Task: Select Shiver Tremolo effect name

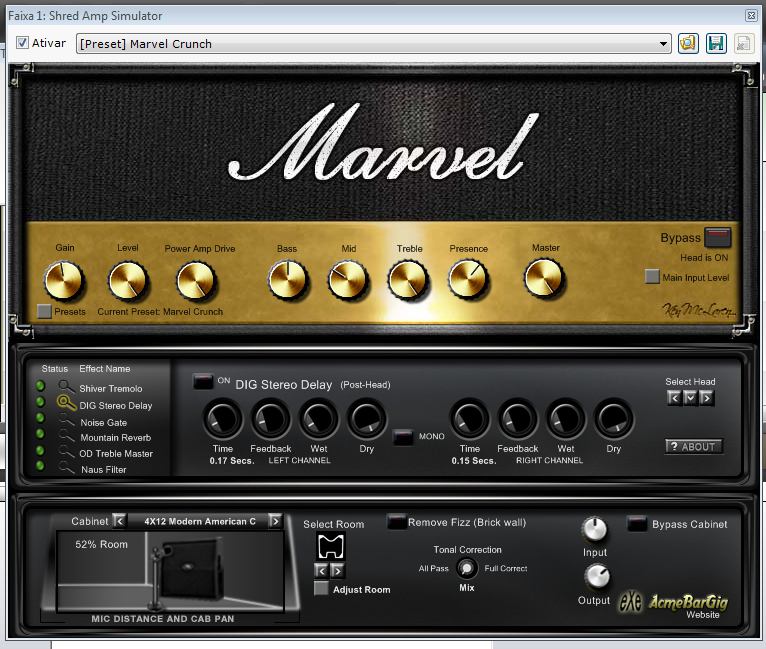Action: pyautogui.click(x=111, y=389)
